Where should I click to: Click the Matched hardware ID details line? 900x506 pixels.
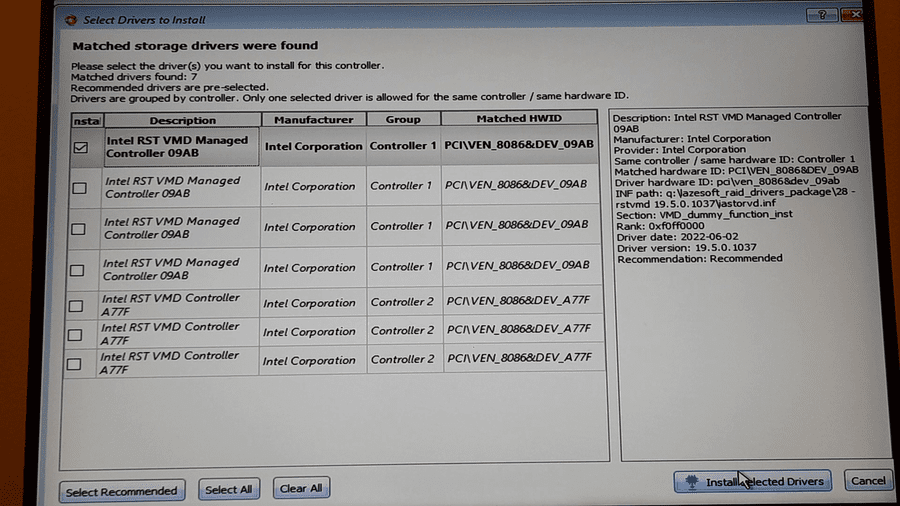(x=736, y=171)
